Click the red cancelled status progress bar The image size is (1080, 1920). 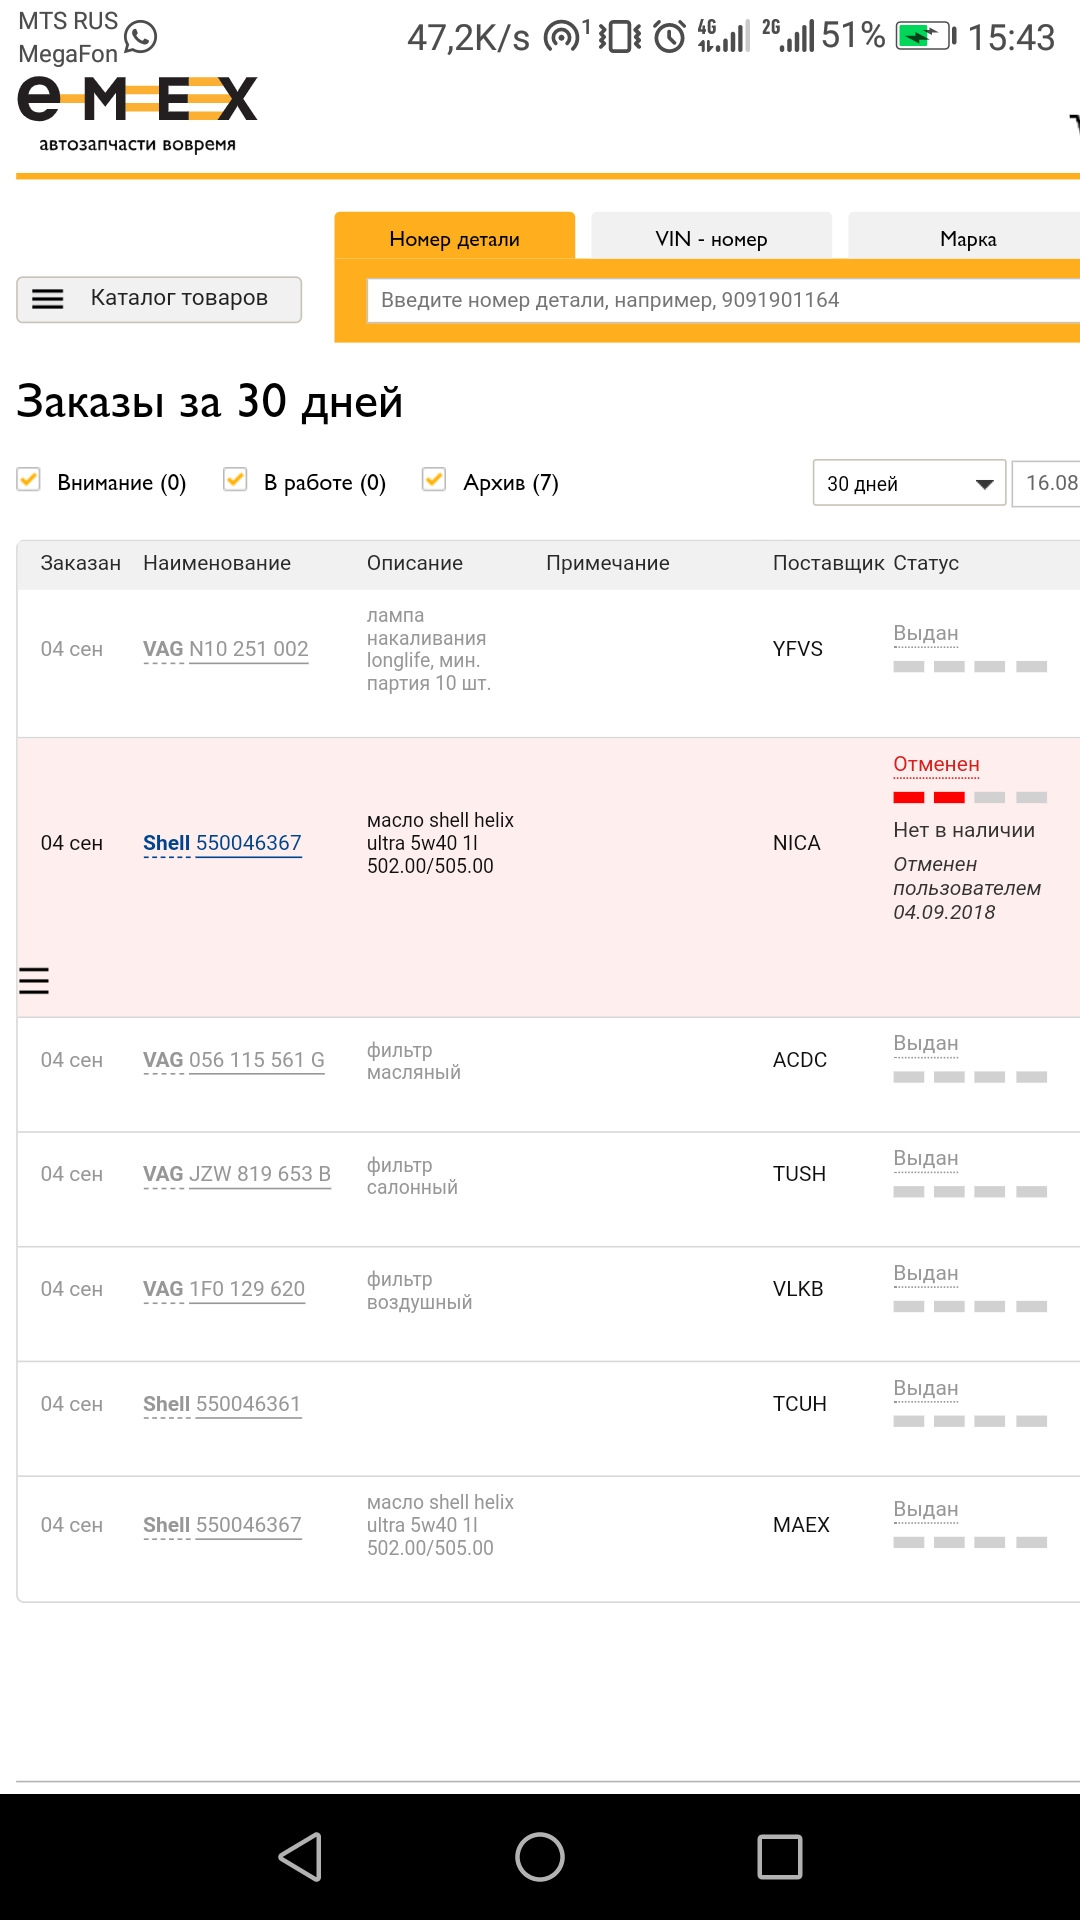[x=929, y=797]
